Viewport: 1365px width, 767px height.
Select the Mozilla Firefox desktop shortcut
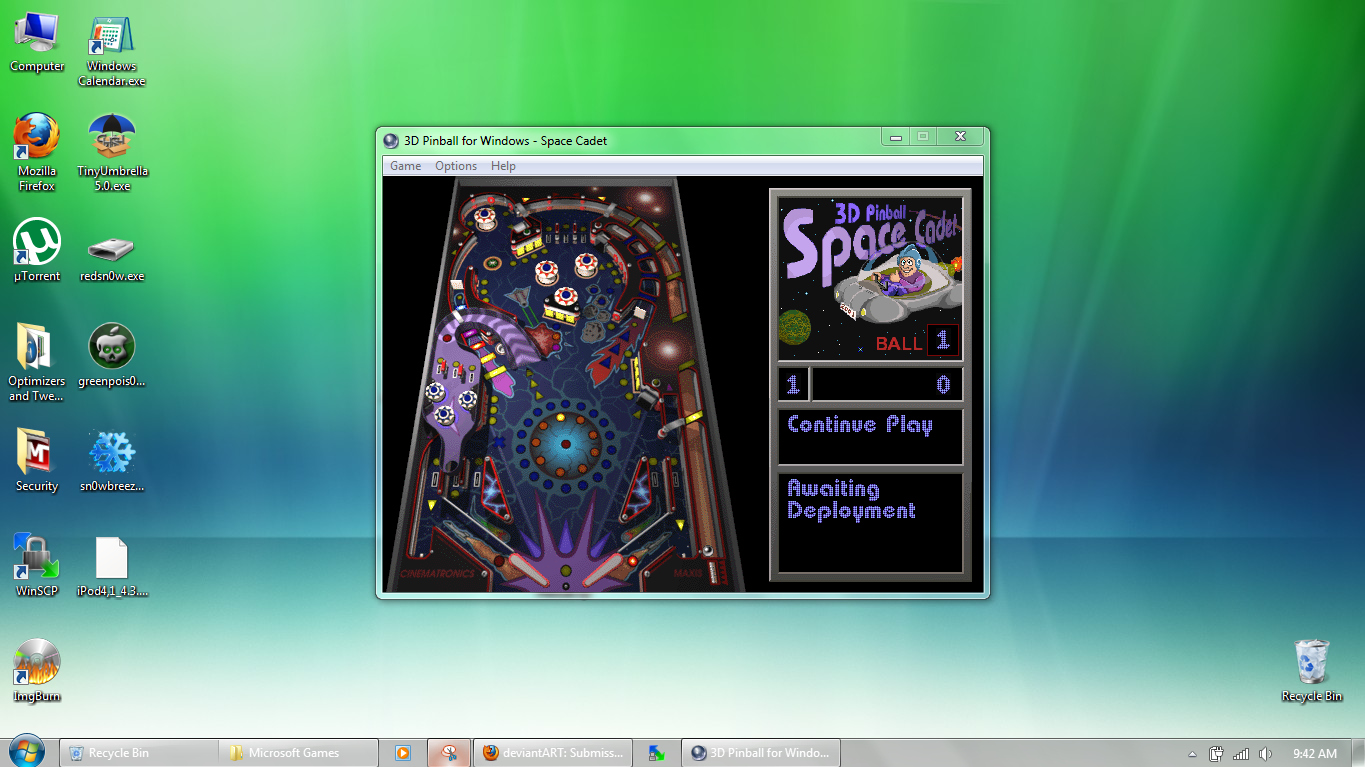[x=37, y=152]
